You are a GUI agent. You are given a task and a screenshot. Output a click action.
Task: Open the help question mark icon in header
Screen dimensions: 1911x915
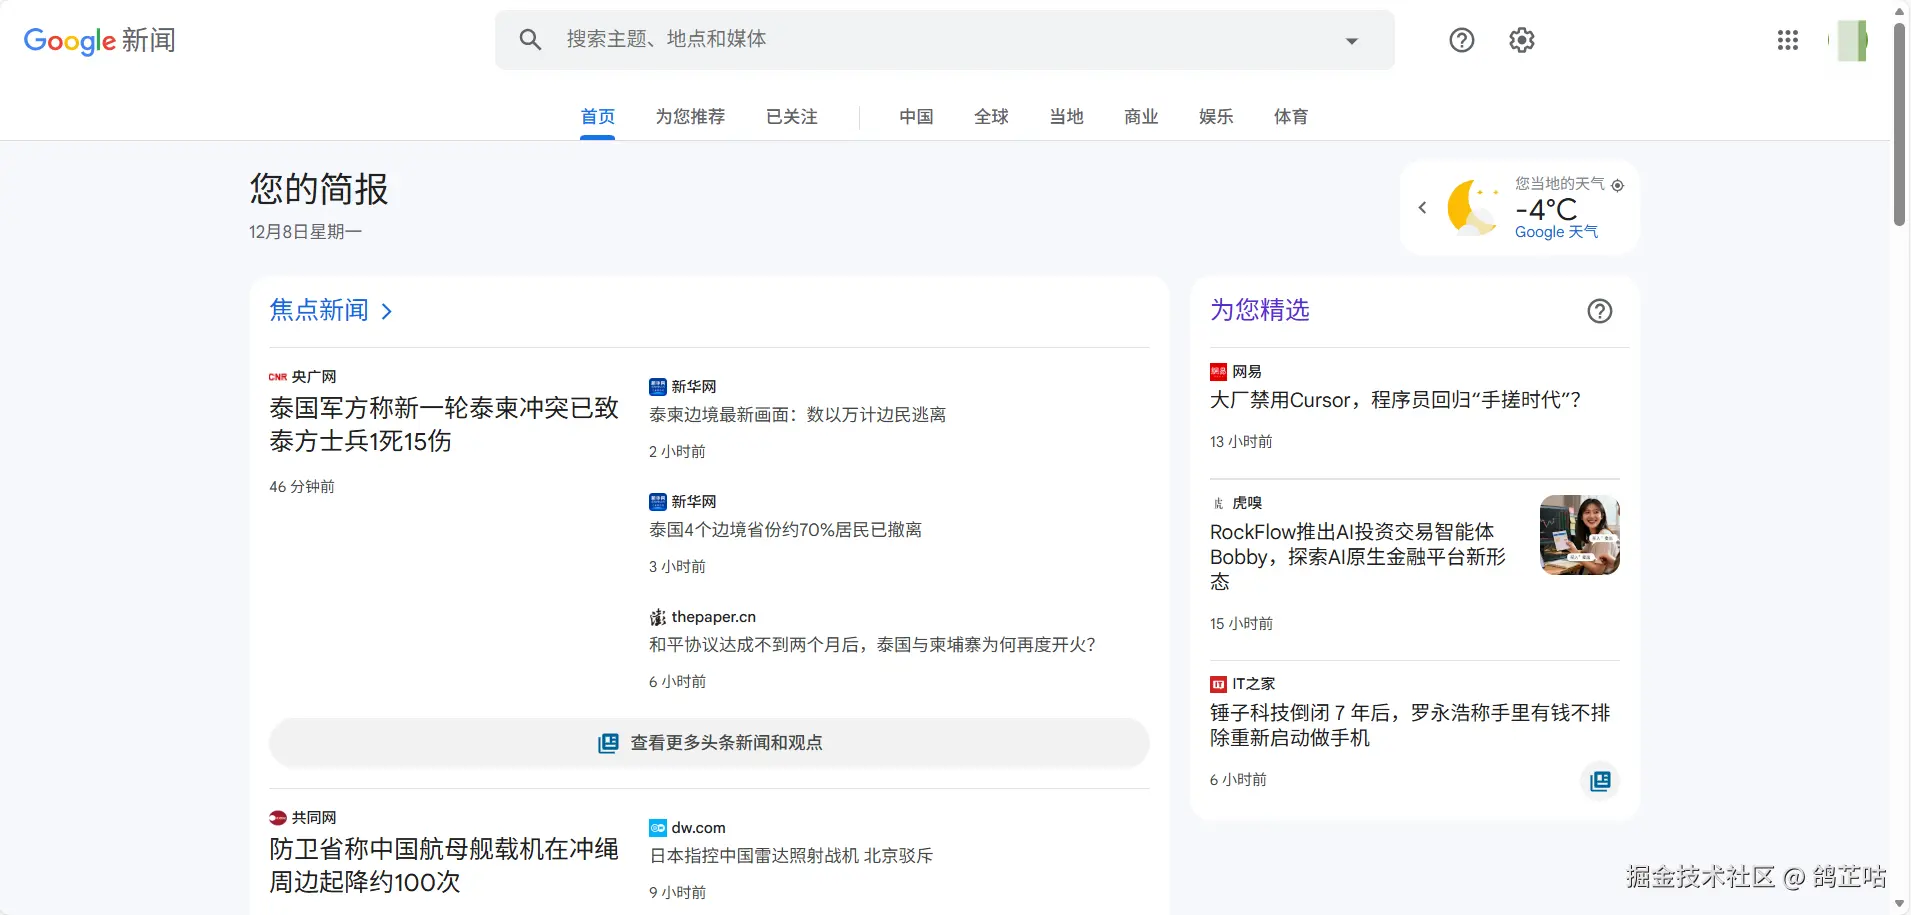[x=1461, y=40]
